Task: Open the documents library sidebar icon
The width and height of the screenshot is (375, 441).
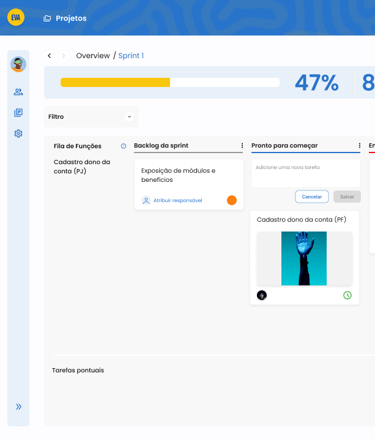Action: tap(18, 113)
